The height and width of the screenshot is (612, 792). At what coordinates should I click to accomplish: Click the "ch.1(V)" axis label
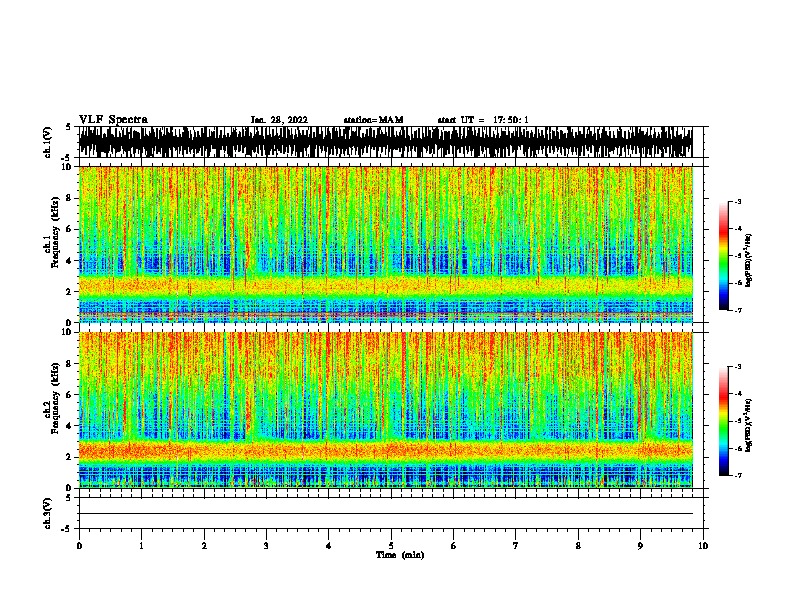(47, 142)
